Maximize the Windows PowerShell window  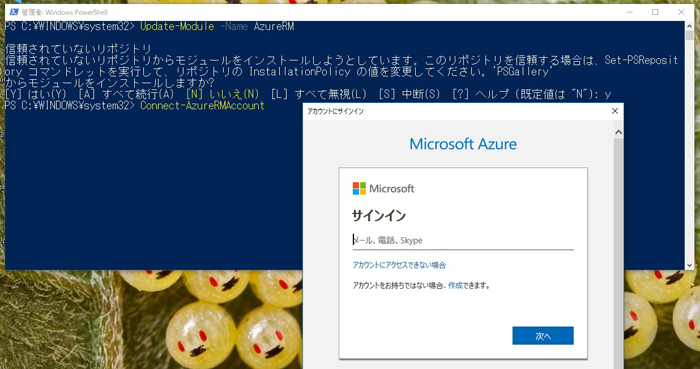[x=655, y=12]
